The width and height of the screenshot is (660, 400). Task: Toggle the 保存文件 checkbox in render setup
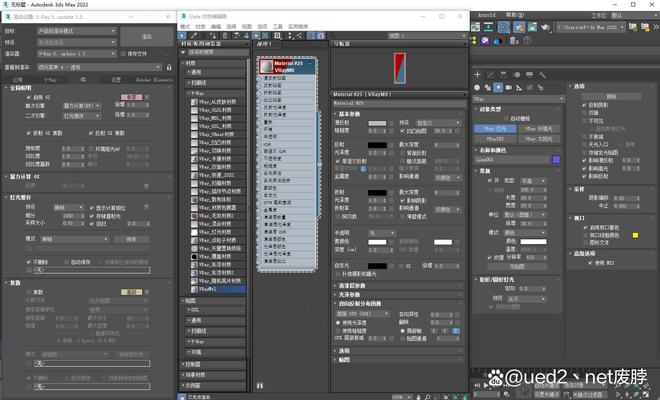coord(123,54)
